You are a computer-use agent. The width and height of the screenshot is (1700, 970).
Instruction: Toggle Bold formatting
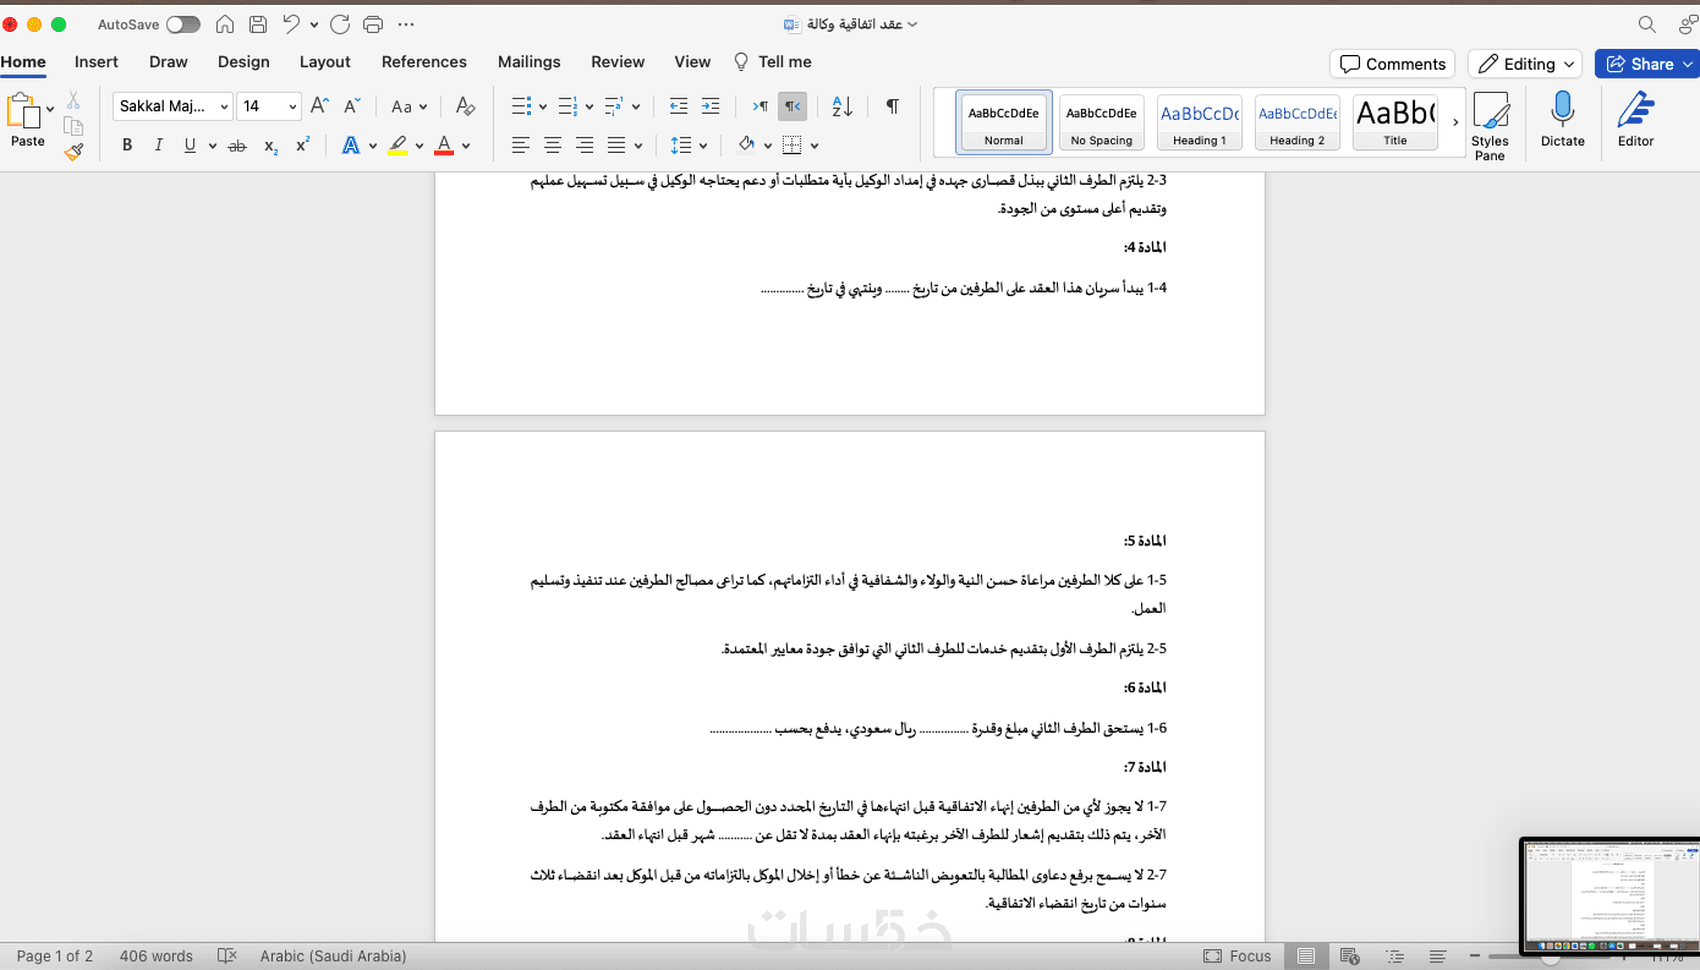(x=127, y=146)
